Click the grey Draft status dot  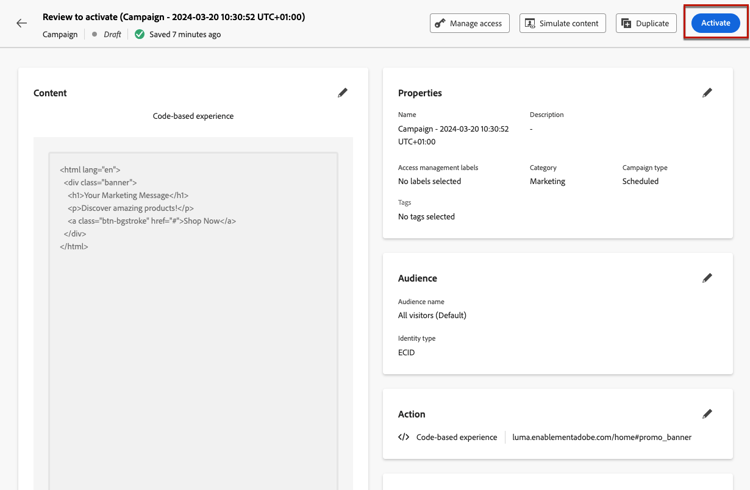[94, 34]
